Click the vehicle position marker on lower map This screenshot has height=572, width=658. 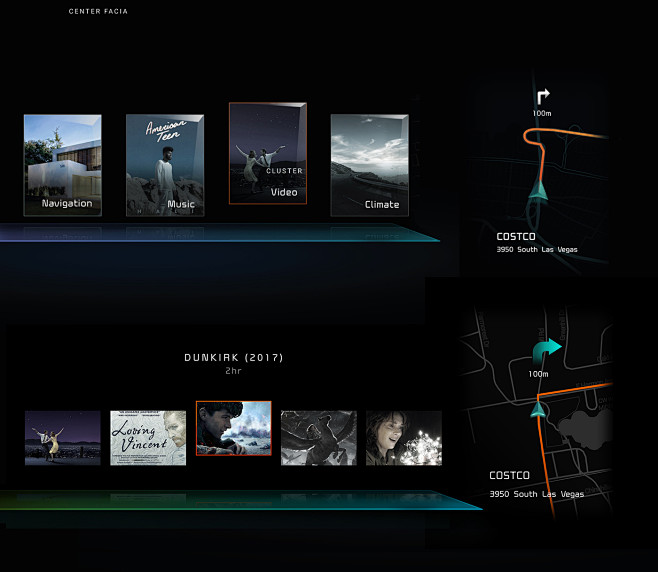538,409
